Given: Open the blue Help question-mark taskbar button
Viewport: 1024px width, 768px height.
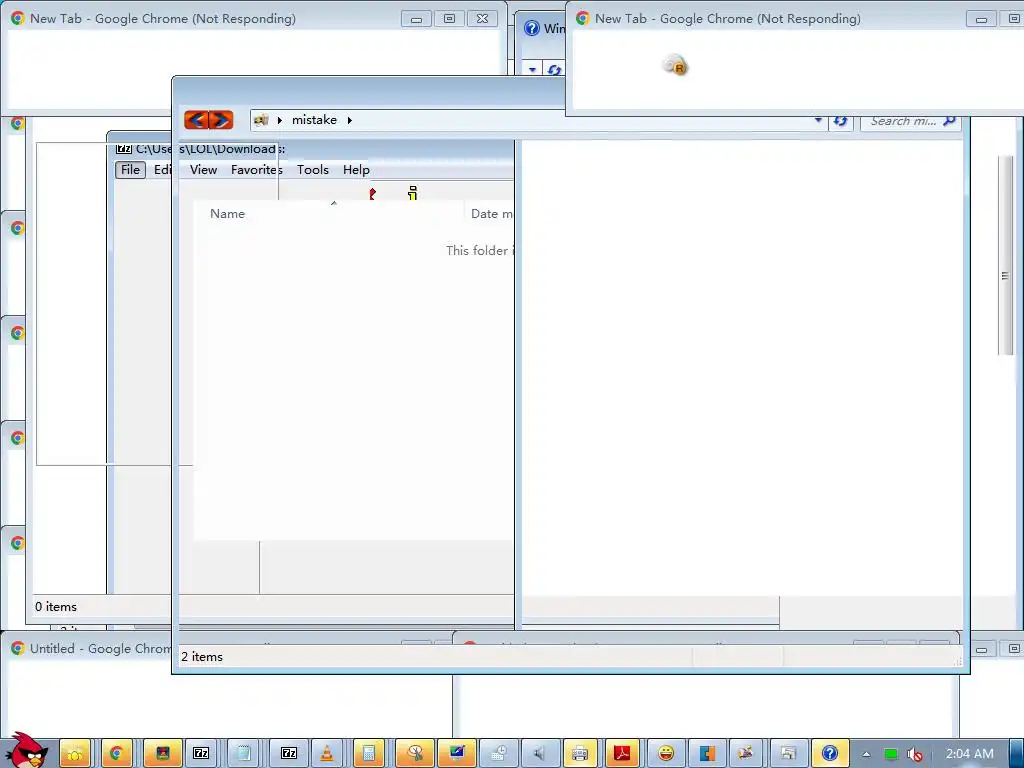Looking at the screenshot, I should 829,754.
